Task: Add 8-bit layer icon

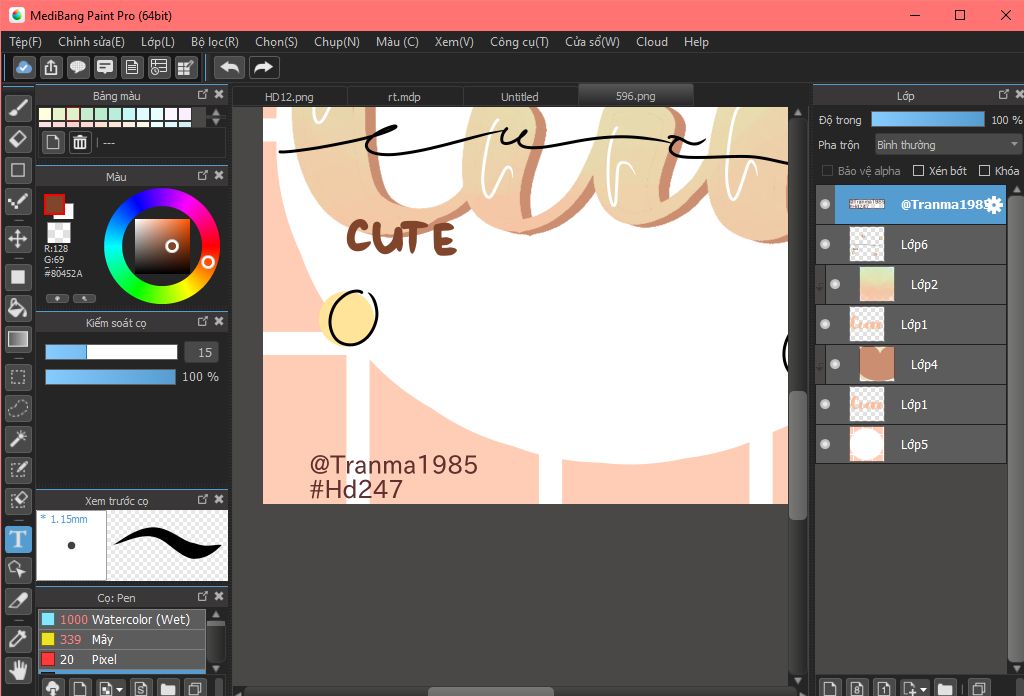Action: point(857,688)
